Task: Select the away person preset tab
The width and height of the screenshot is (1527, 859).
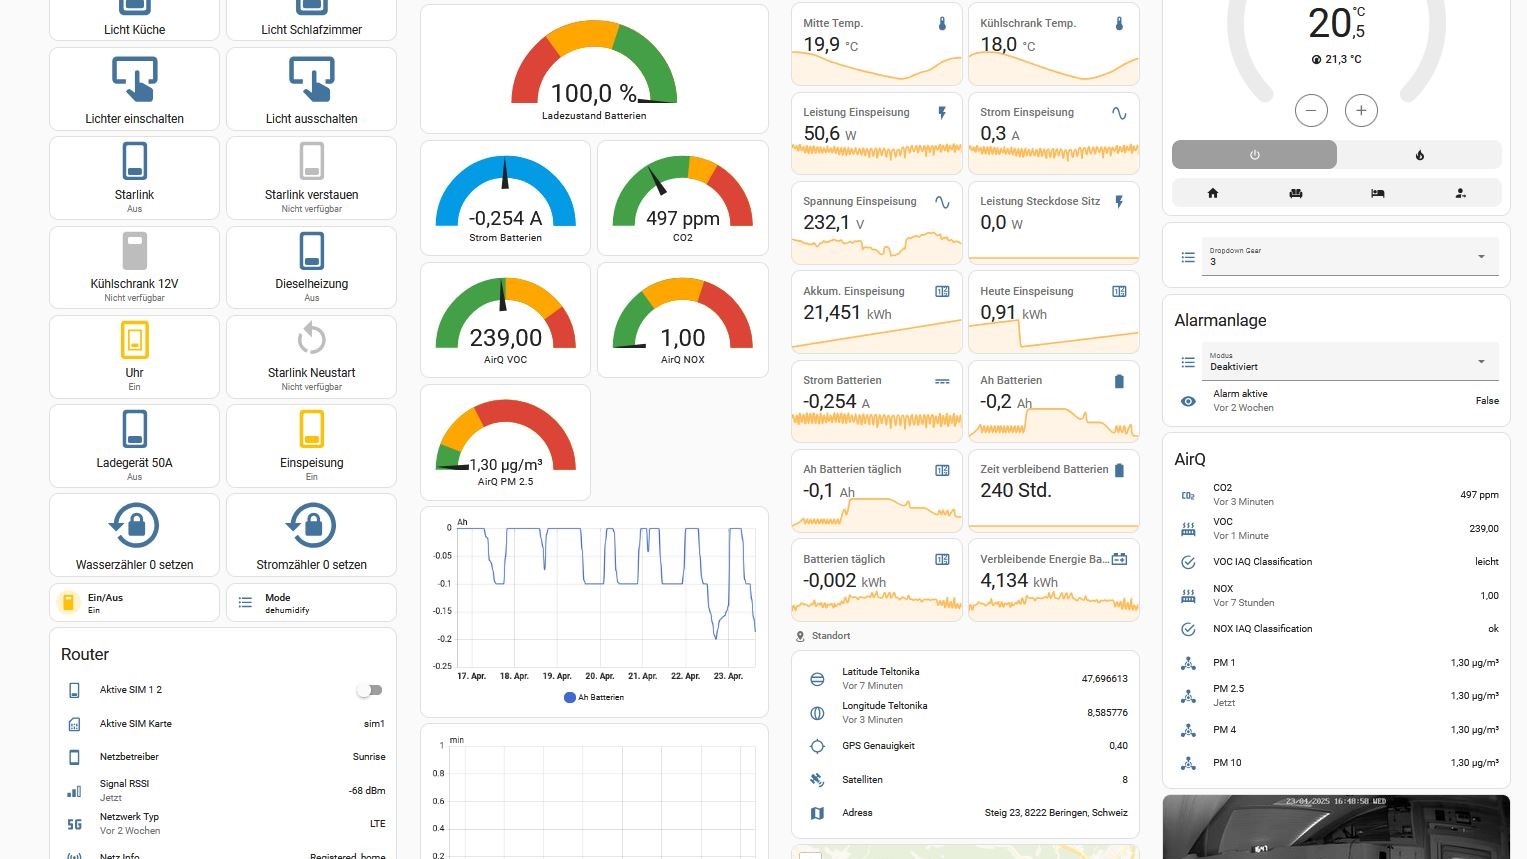Action: click(1460, 193)
